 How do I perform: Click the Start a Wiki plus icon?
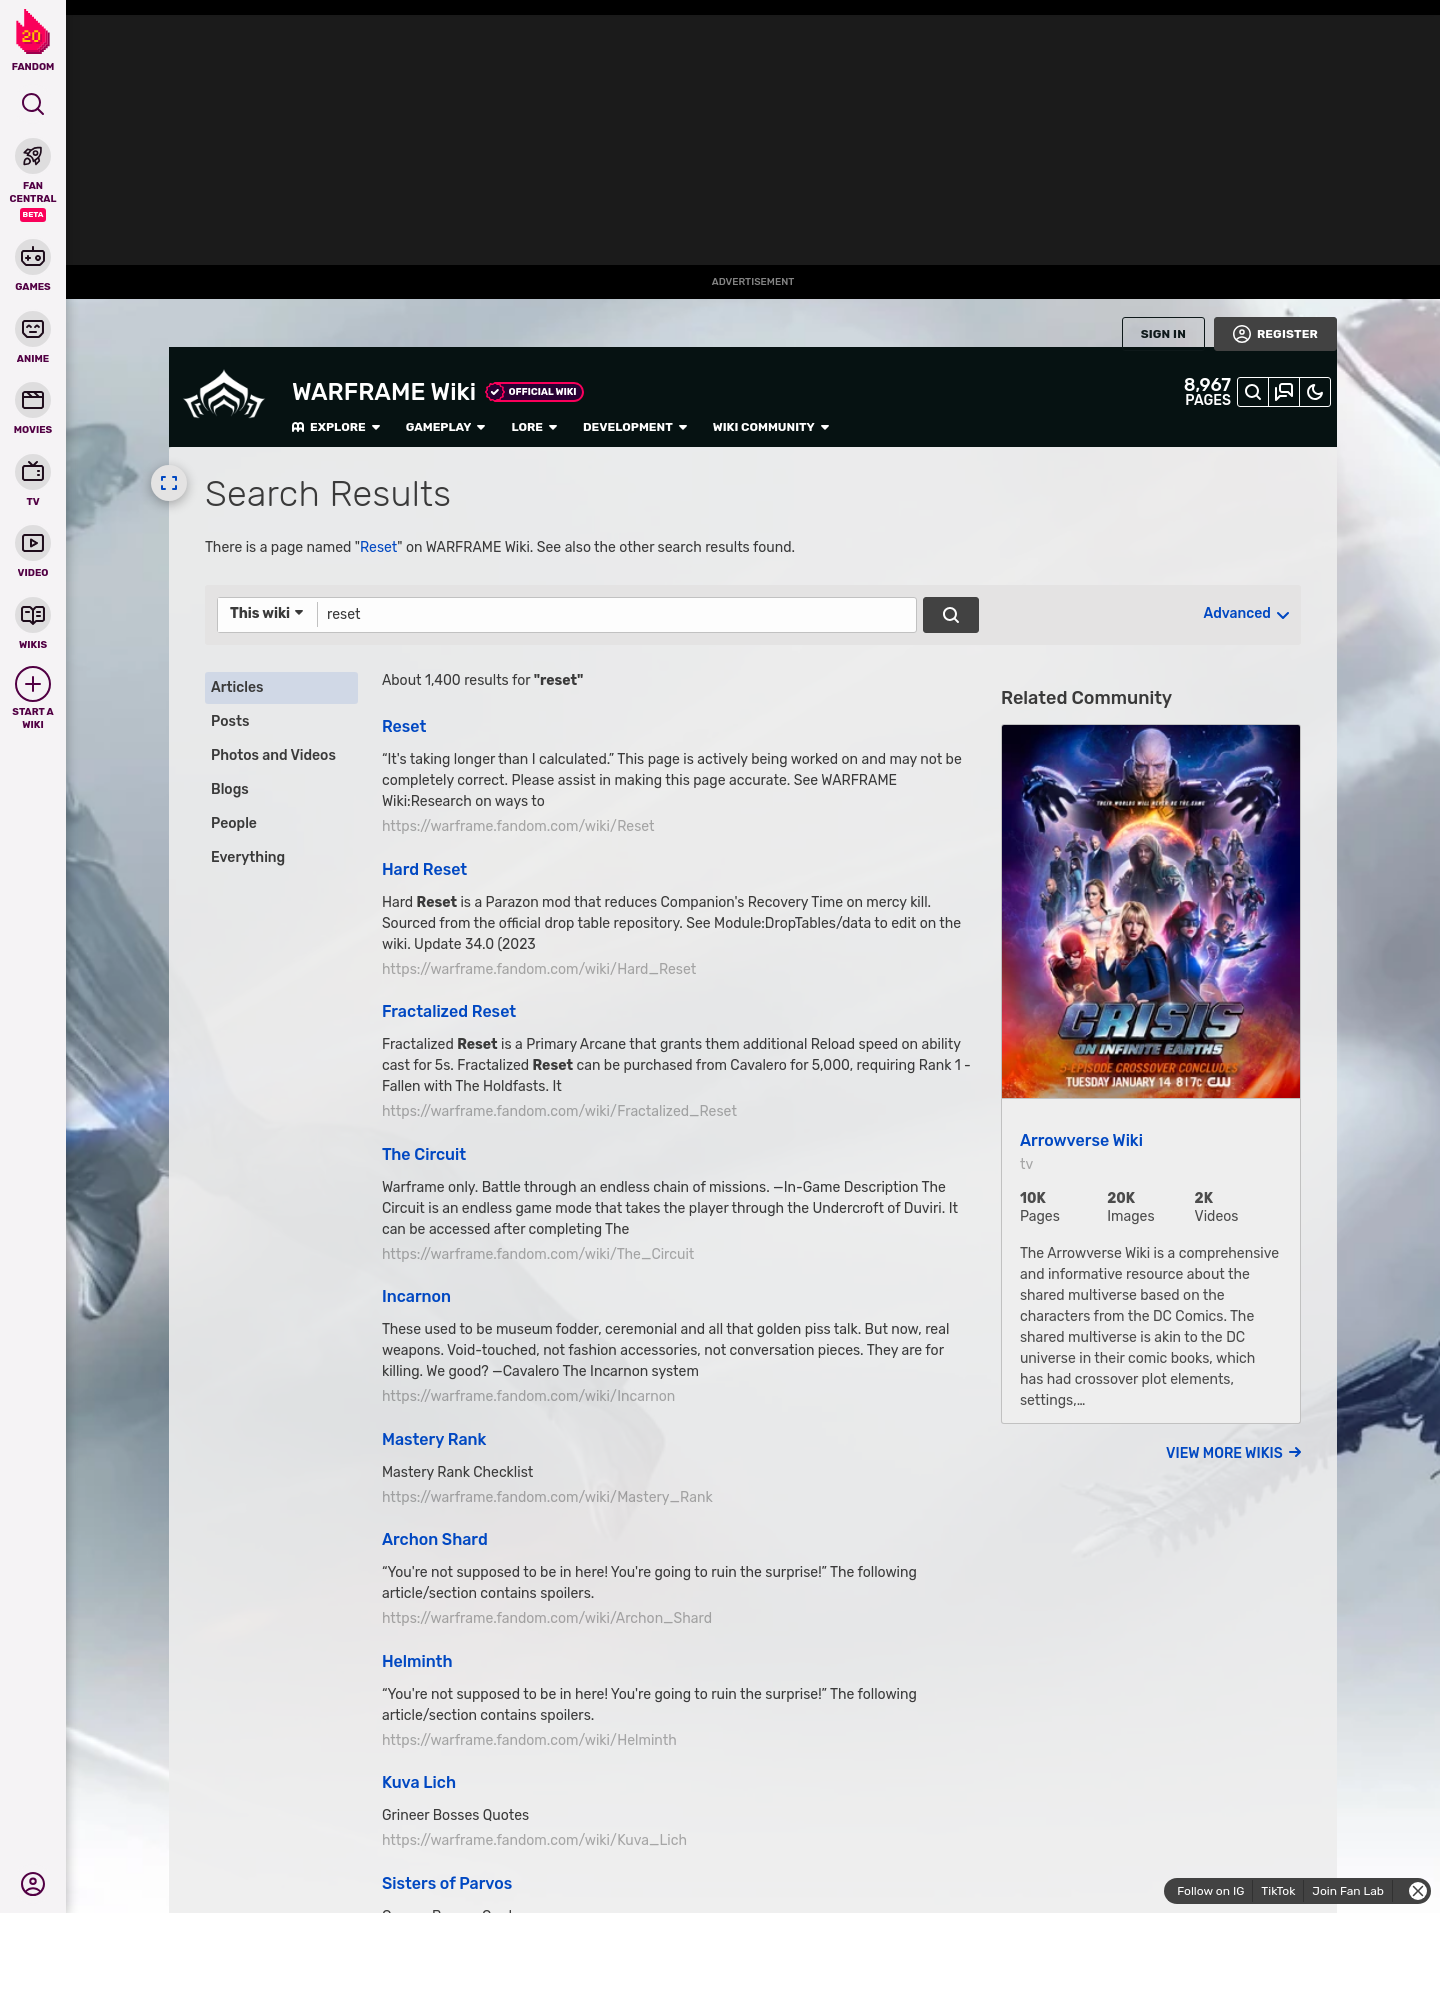33,684
